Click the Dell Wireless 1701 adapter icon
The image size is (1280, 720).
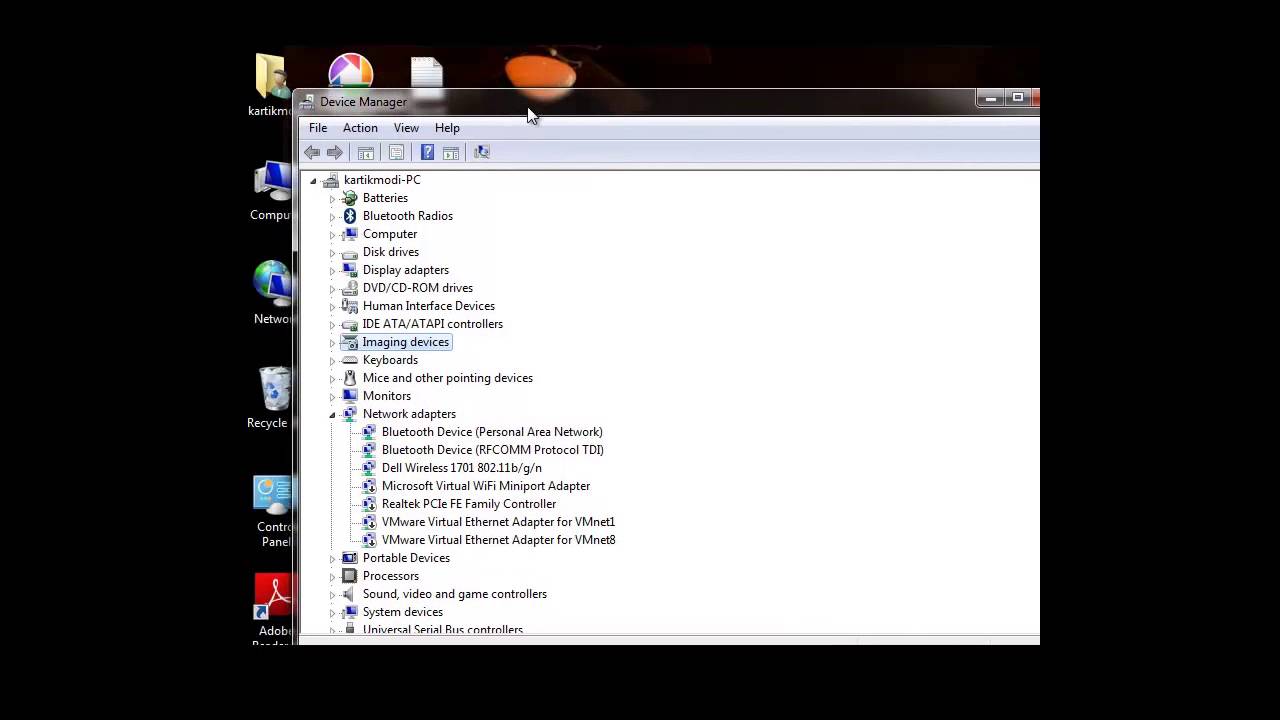pos(368,468)
